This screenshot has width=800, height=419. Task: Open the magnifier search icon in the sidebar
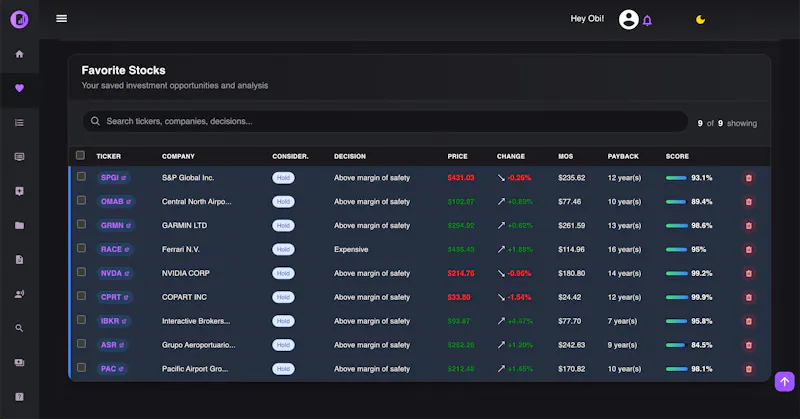coord(19,328)
